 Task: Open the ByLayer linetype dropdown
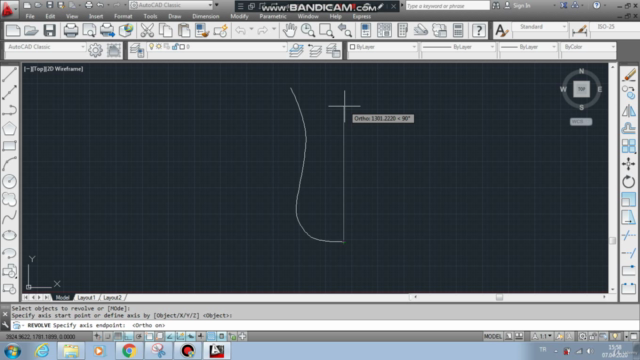point(458,47)
